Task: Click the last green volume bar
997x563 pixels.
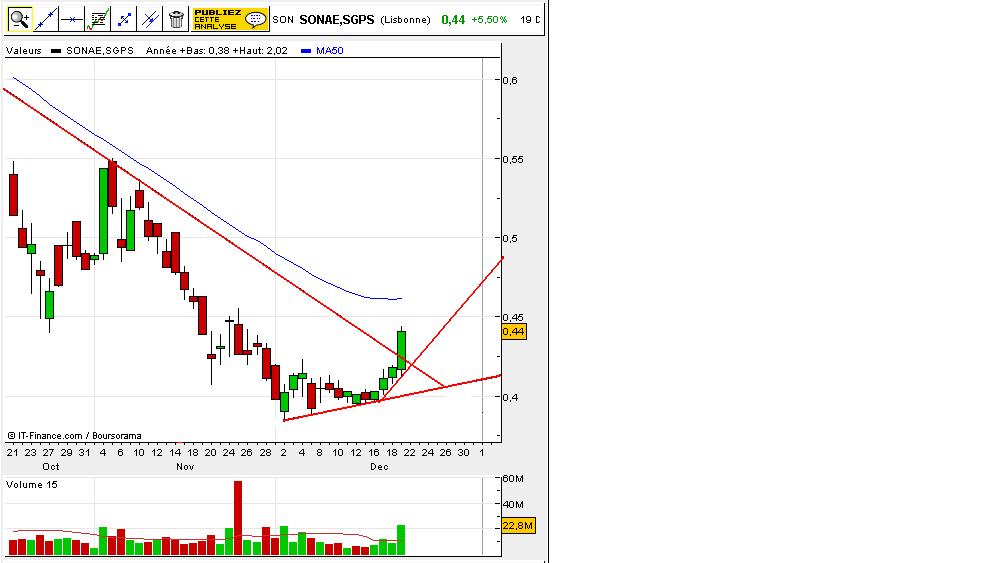Action: point(401,540)
